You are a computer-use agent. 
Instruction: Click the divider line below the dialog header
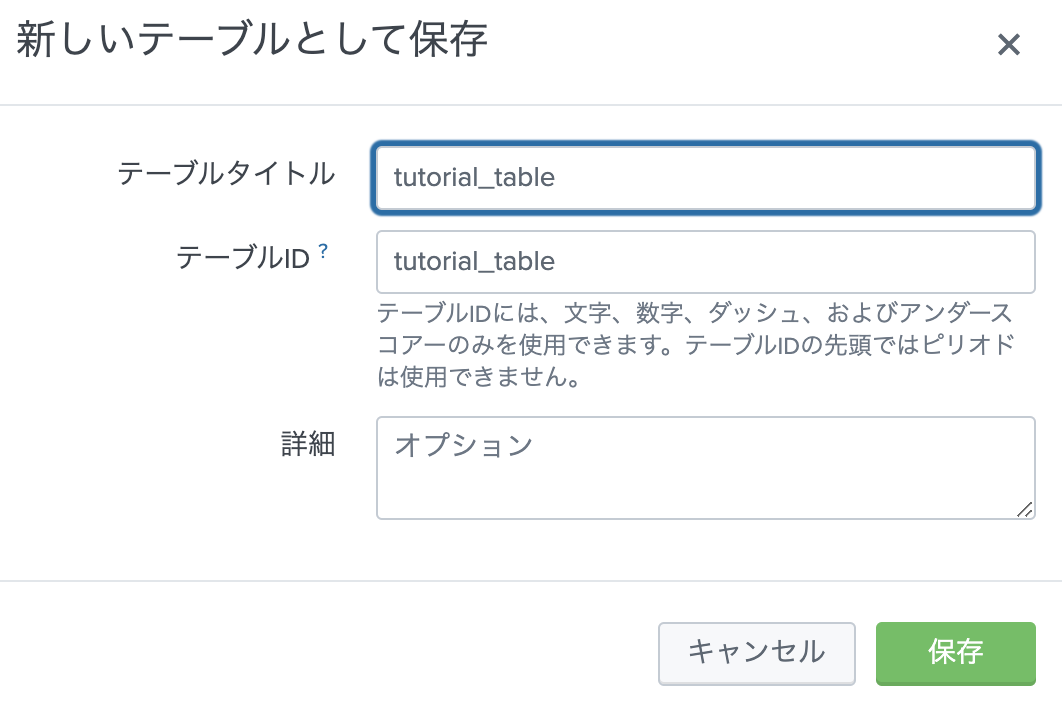click(531, 104)
